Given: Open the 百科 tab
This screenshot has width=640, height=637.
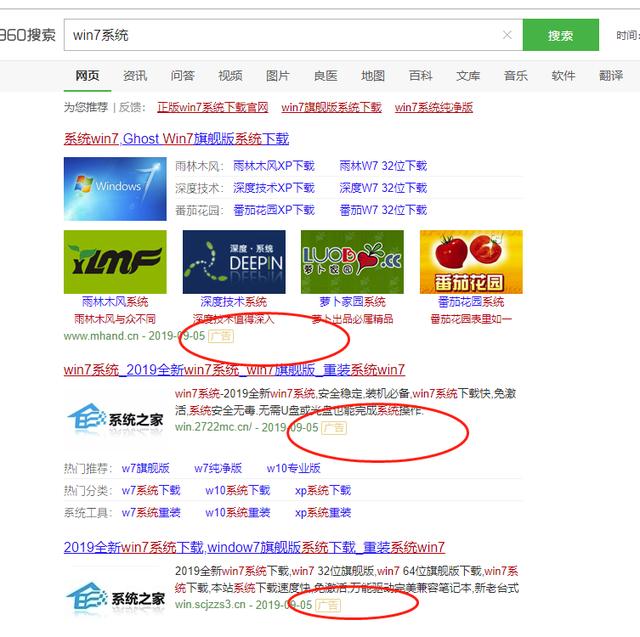Looking at the screenshot, I should (x=420, y=75).
